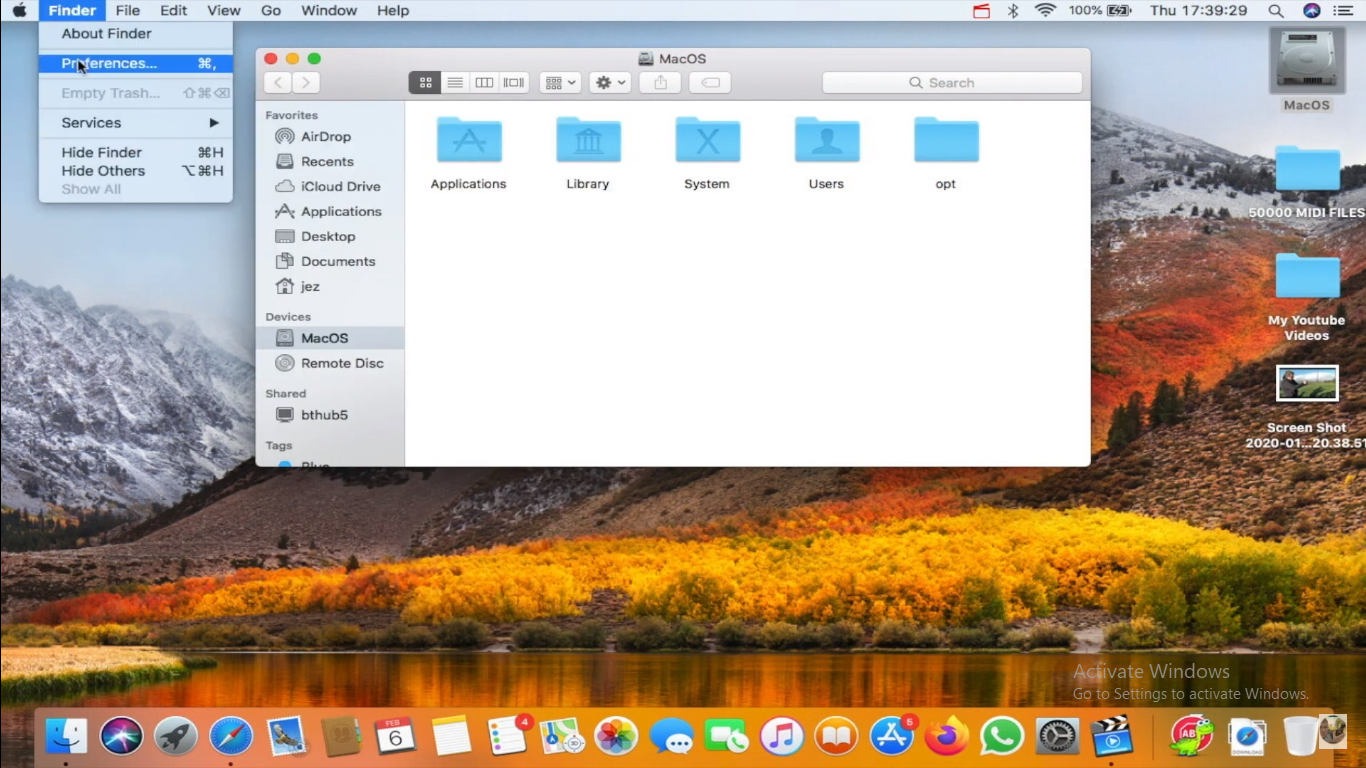Select the 50000 MIDI FILES desktop folder

pos(1307,168)
